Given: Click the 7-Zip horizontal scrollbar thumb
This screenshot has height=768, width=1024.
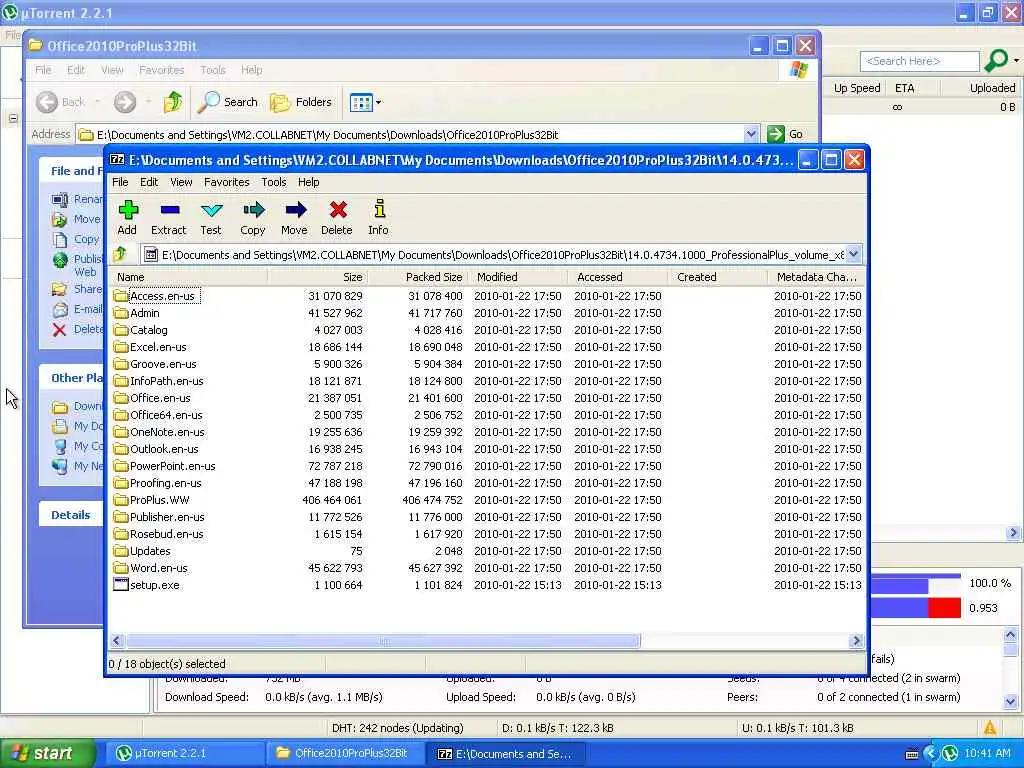Looking at the screenshot, I should [383, 641].
